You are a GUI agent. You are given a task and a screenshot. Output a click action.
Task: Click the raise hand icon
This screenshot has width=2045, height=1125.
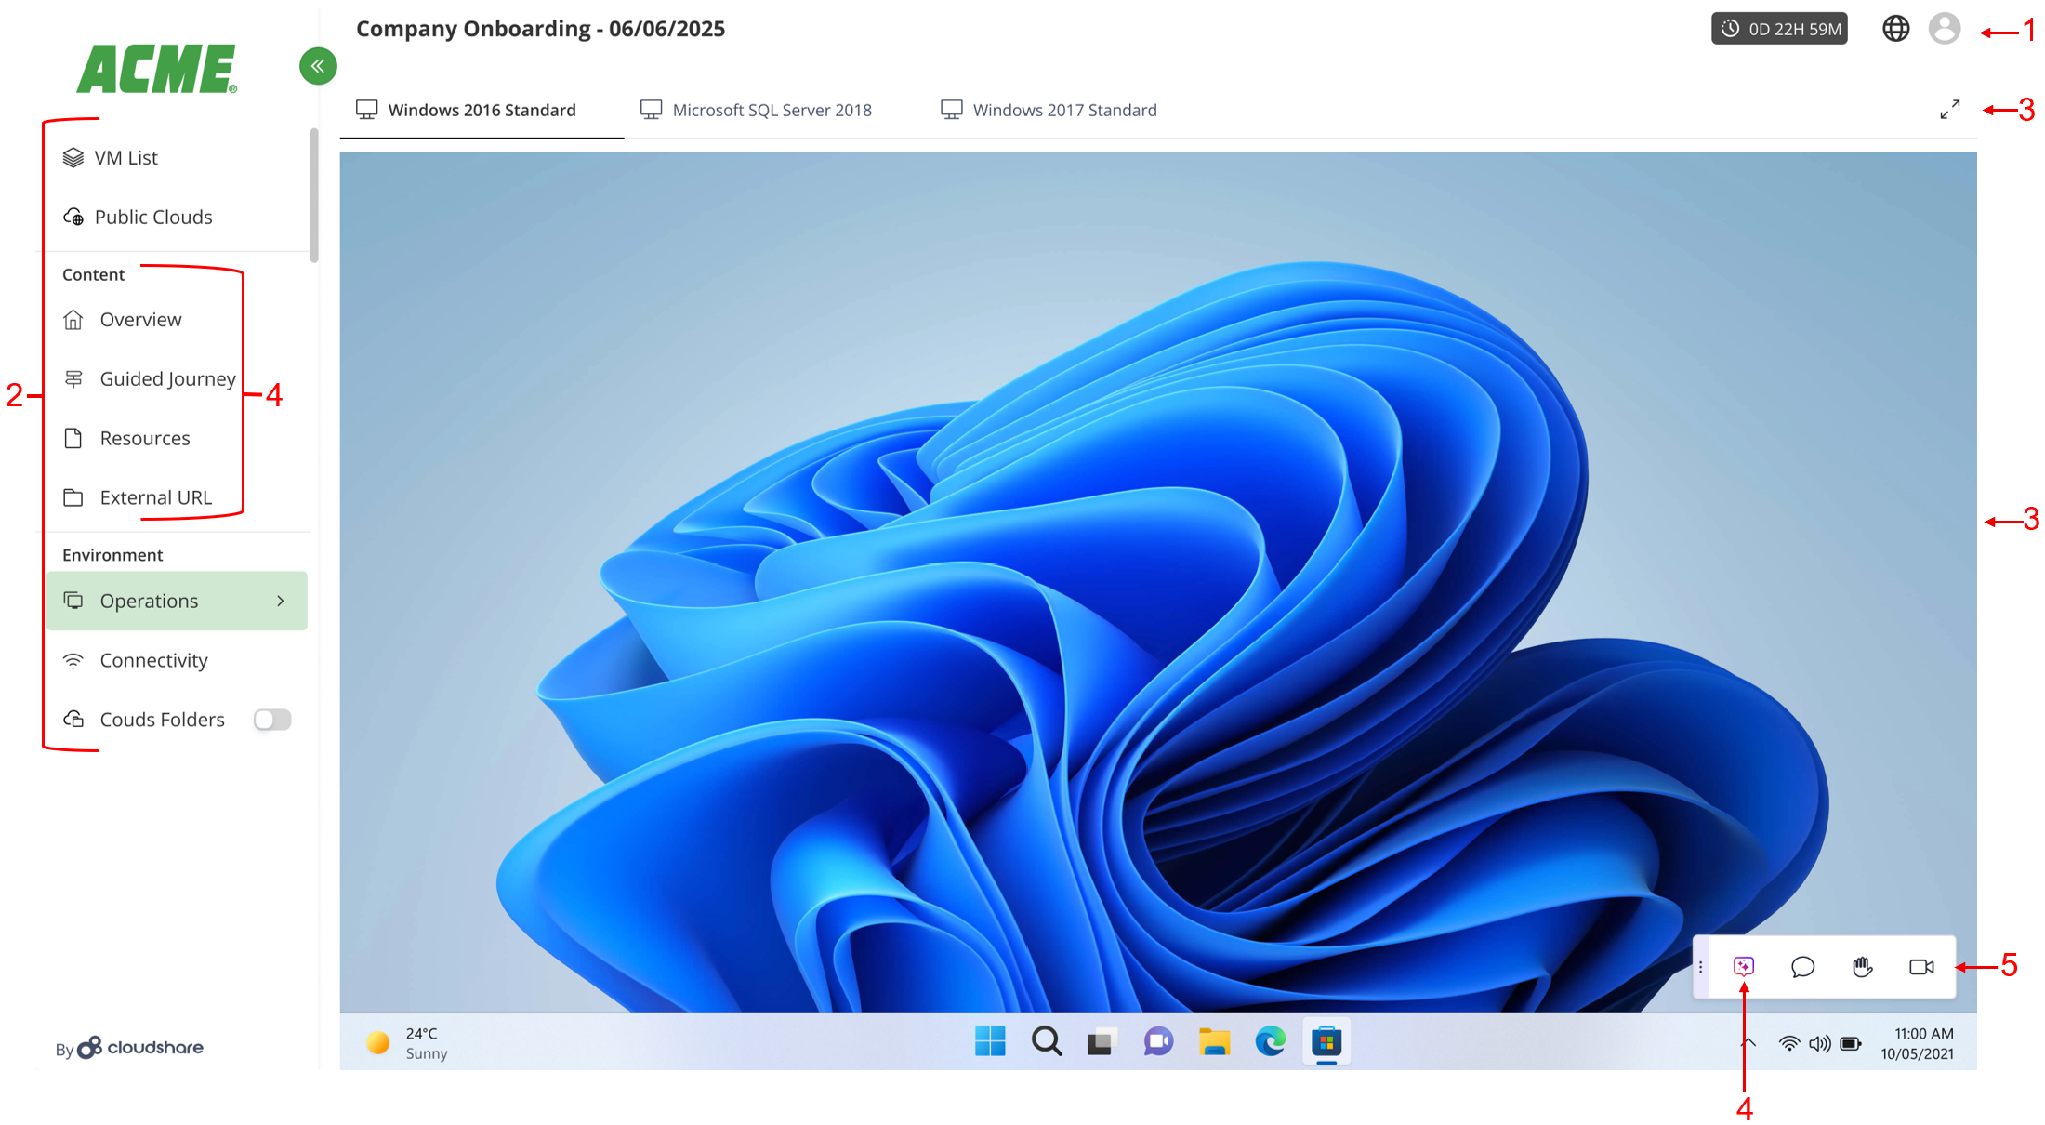1862,966
